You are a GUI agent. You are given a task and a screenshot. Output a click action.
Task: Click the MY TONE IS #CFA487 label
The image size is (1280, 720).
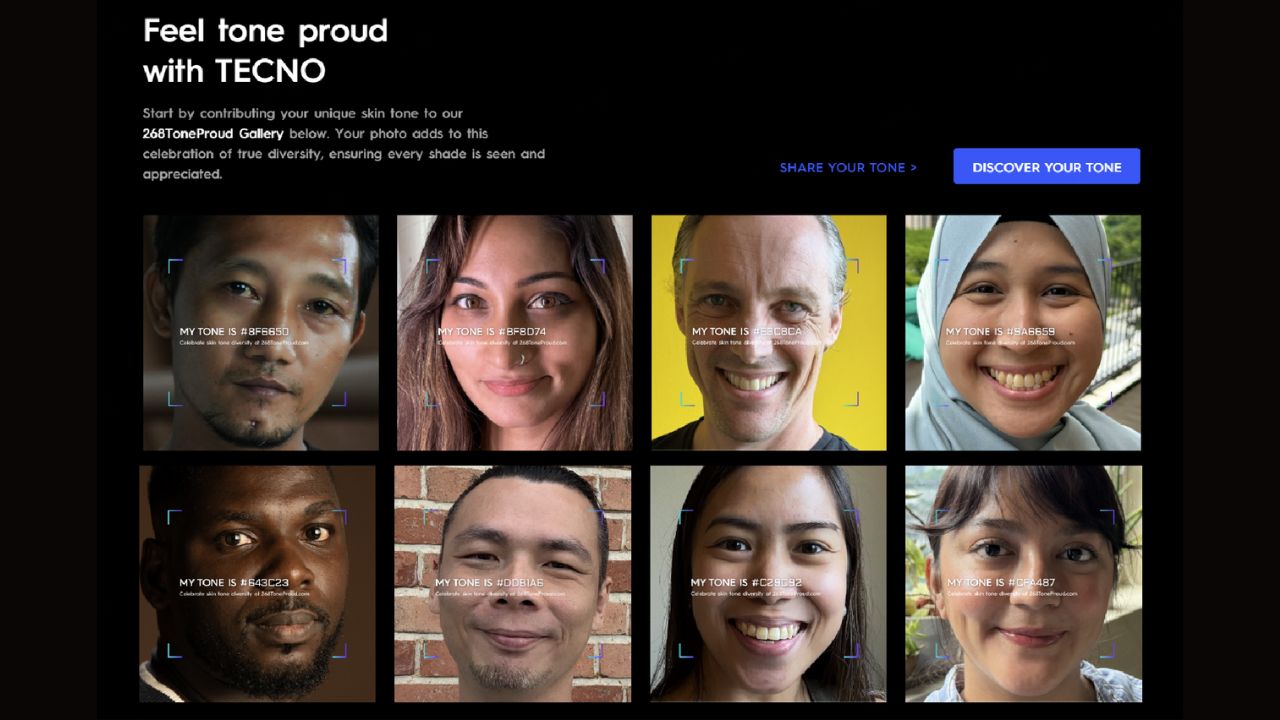pos(1001,582)
